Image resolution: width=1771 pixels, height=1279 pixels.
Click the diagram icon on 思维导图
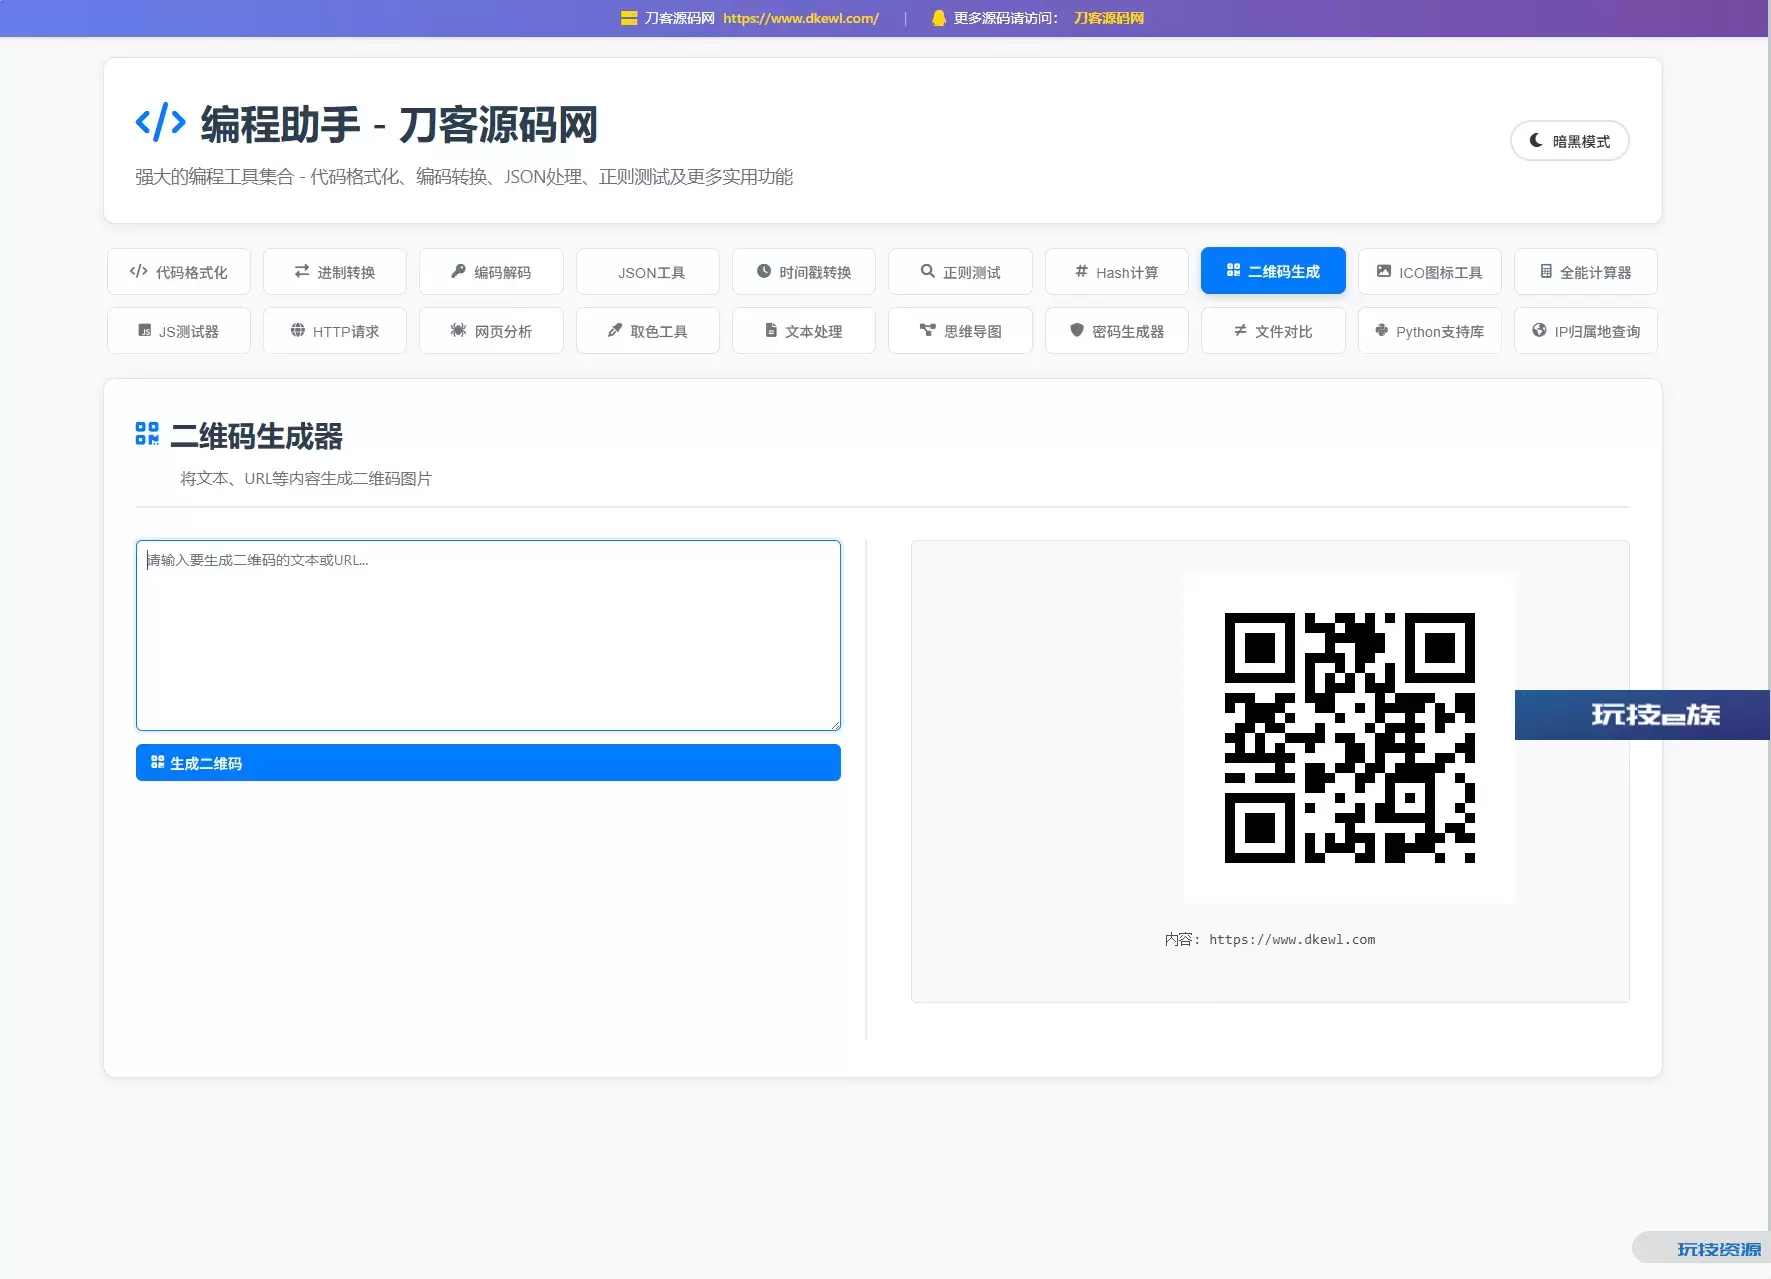point(928,330)
